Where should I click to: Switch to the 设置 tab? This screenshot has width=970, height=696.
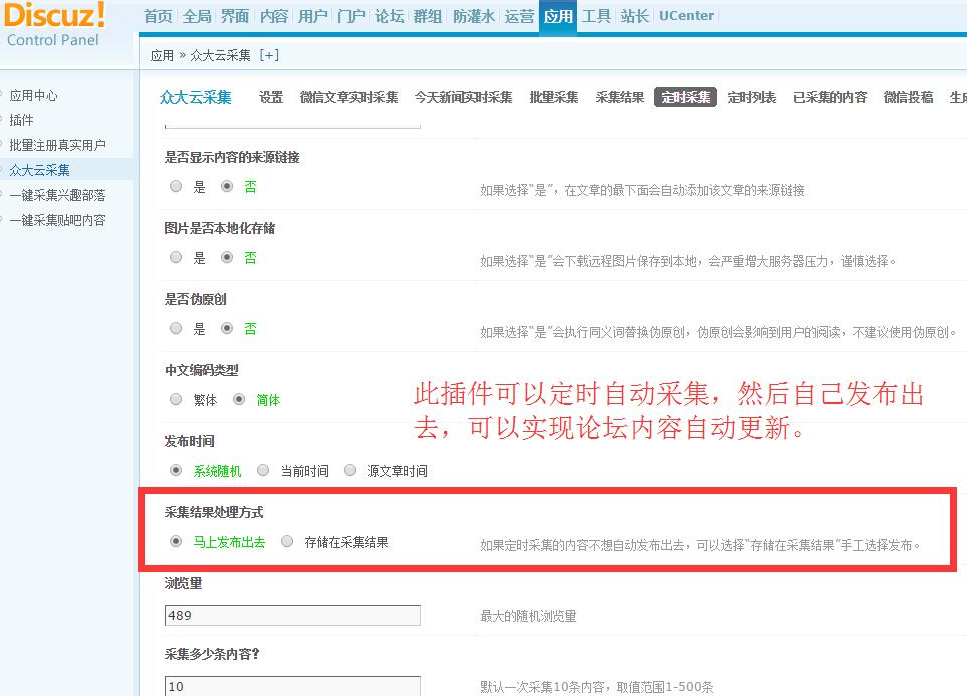[x=271, y=97]
